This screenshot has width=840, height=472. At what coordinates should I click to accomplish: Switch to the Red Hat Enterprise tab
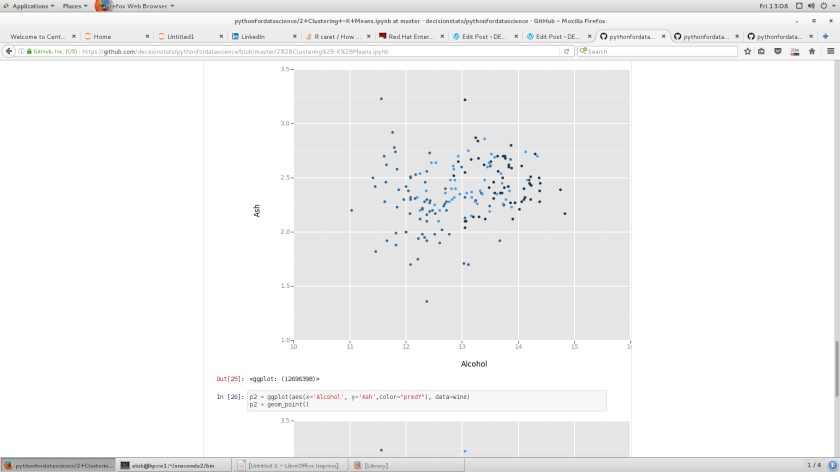click(x=409, y=36)
